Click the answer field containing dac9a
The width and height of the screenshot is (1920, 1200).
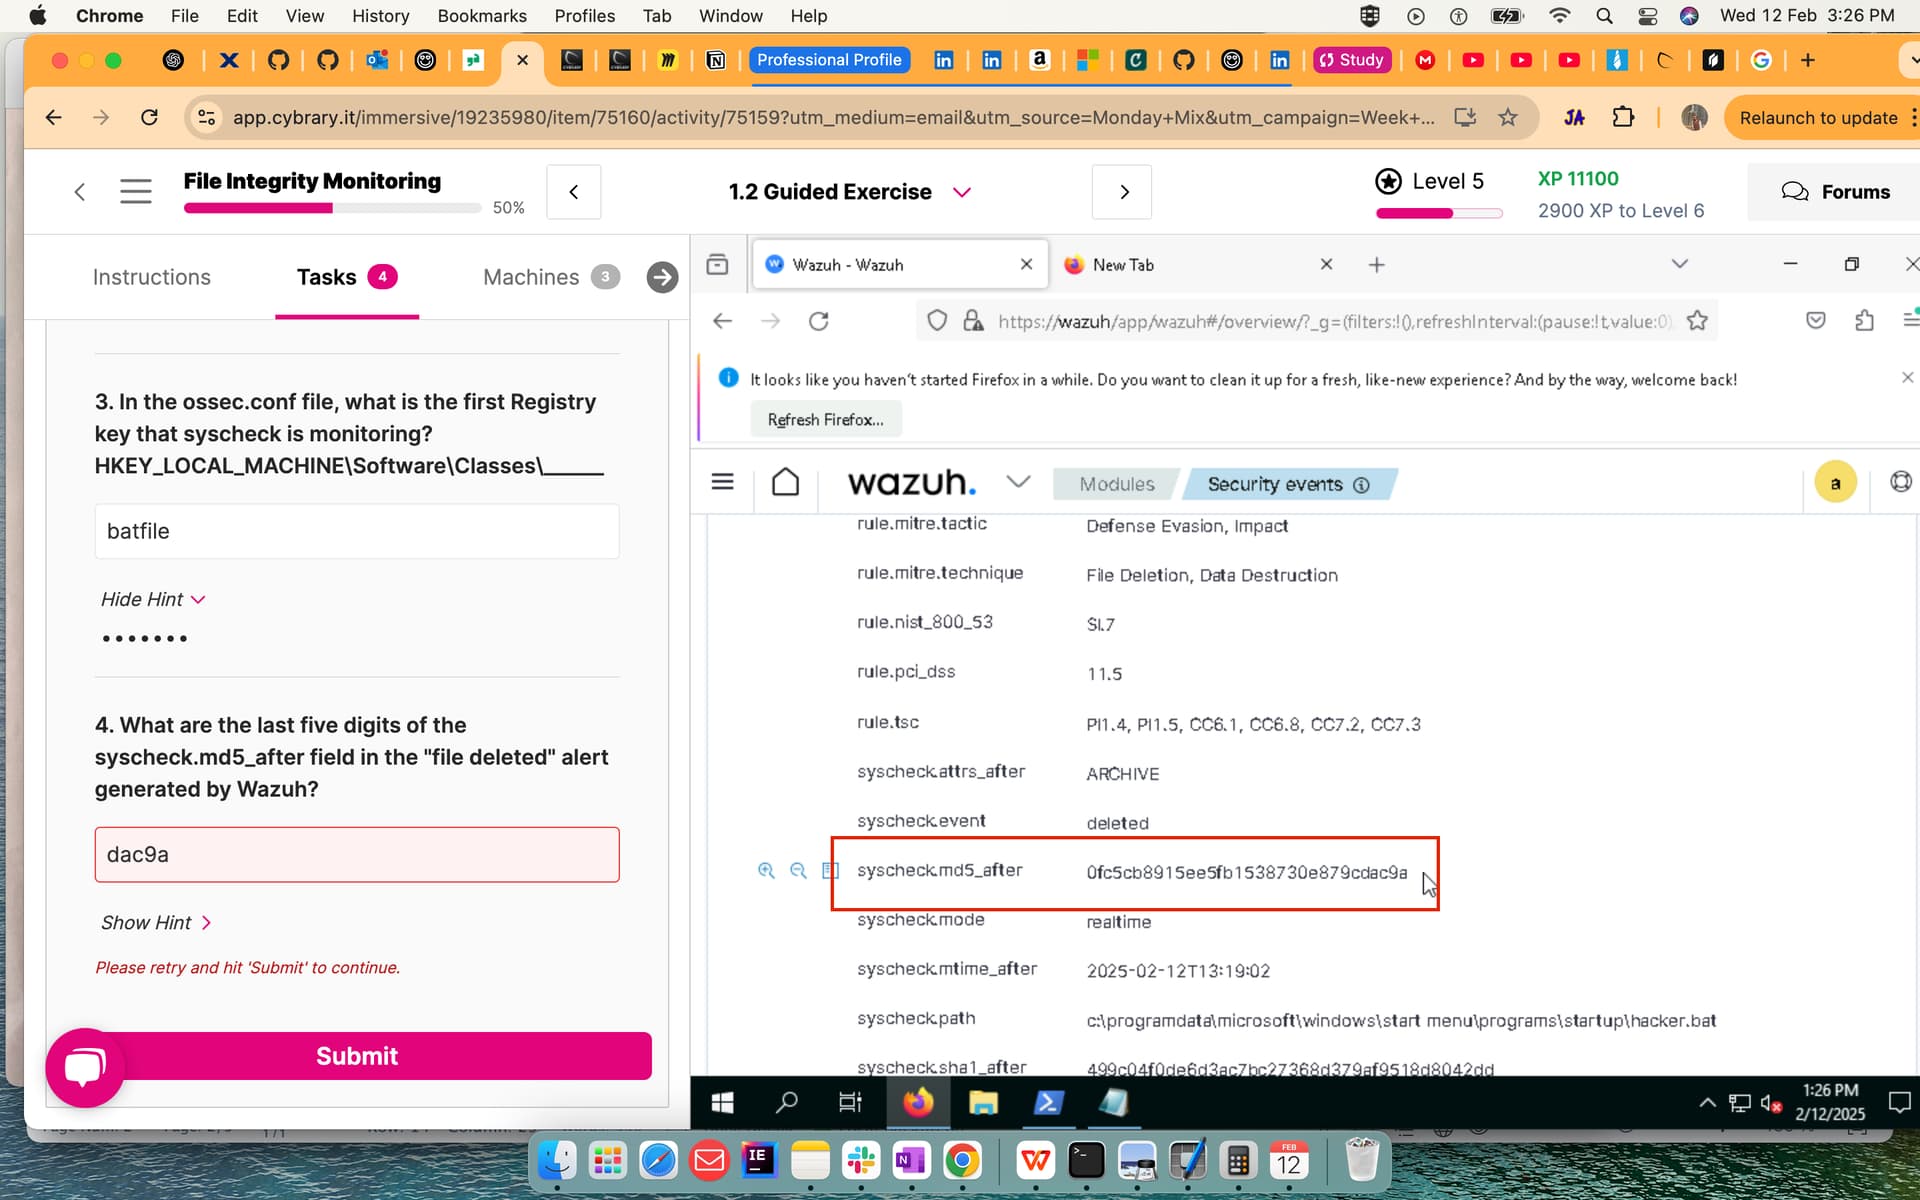357,855
